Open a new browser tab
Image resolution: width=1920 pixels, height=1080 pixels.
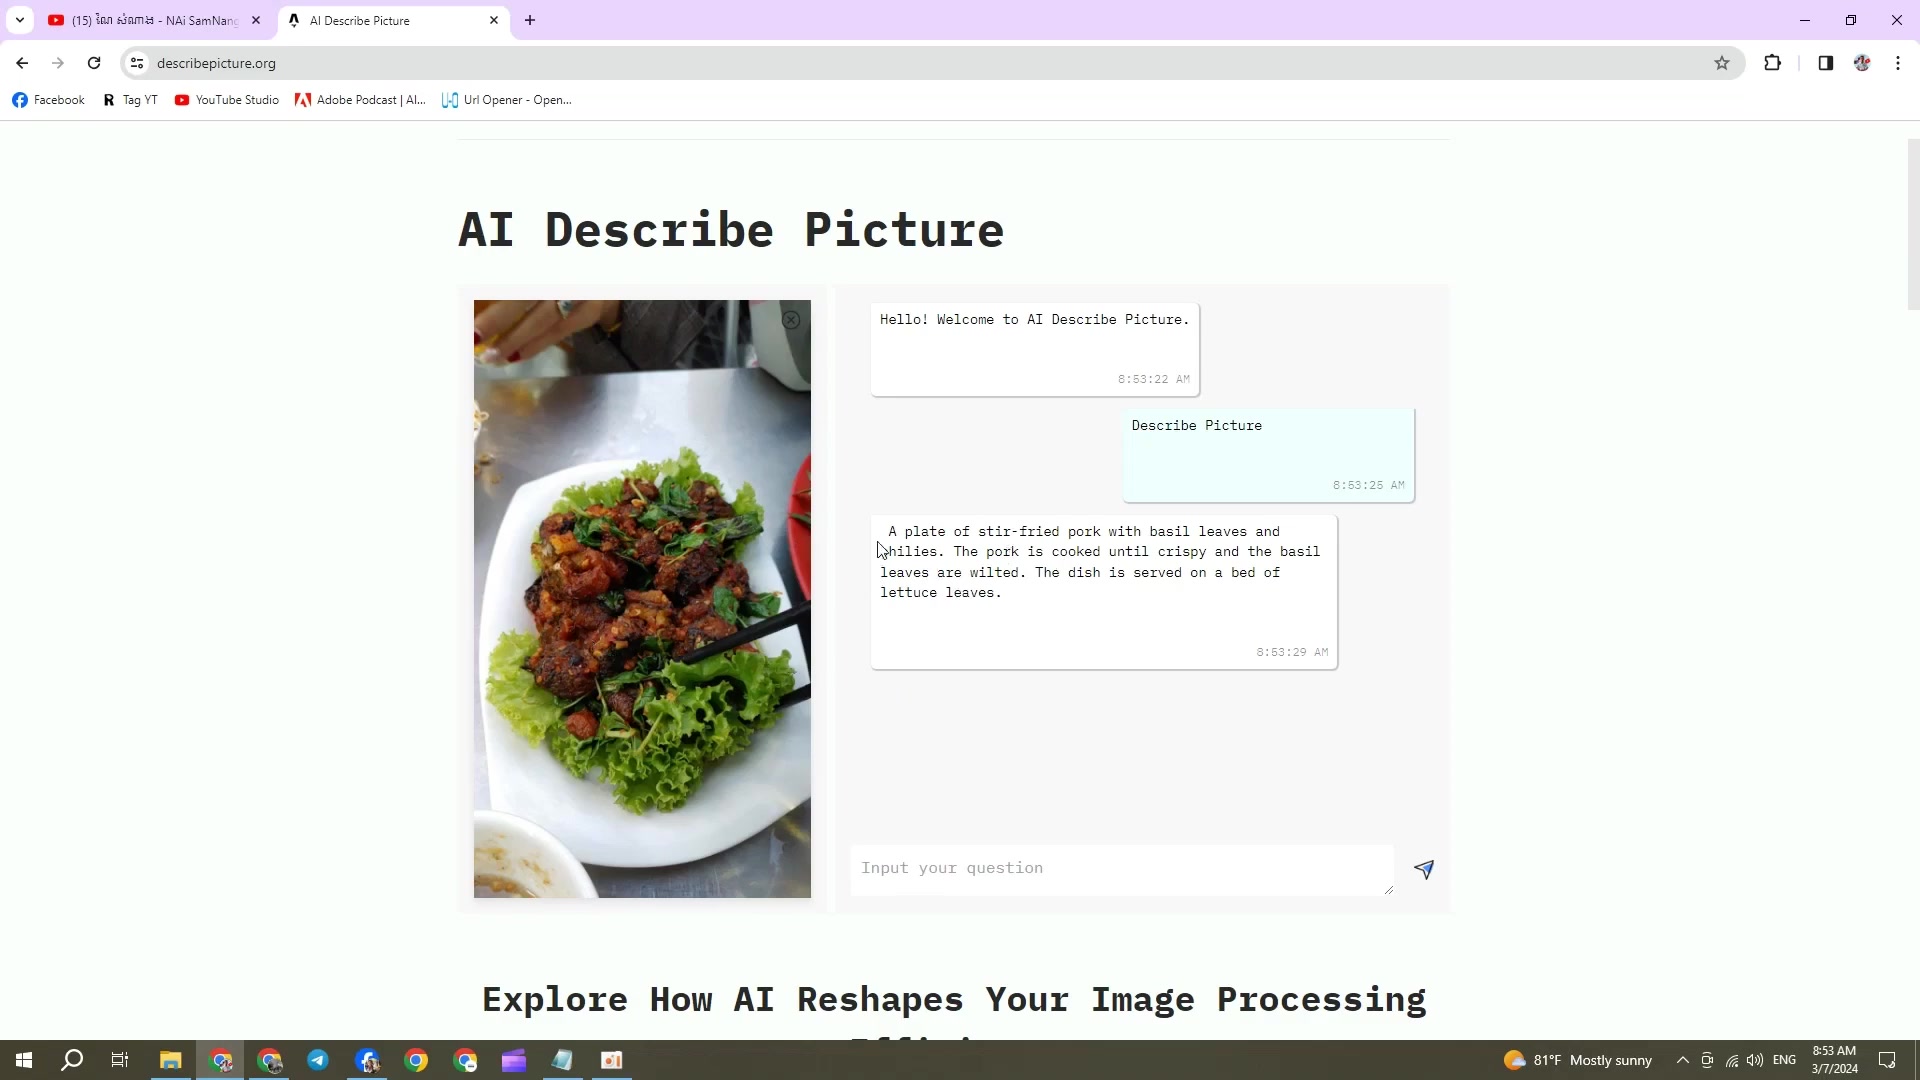tap(530, 20)
